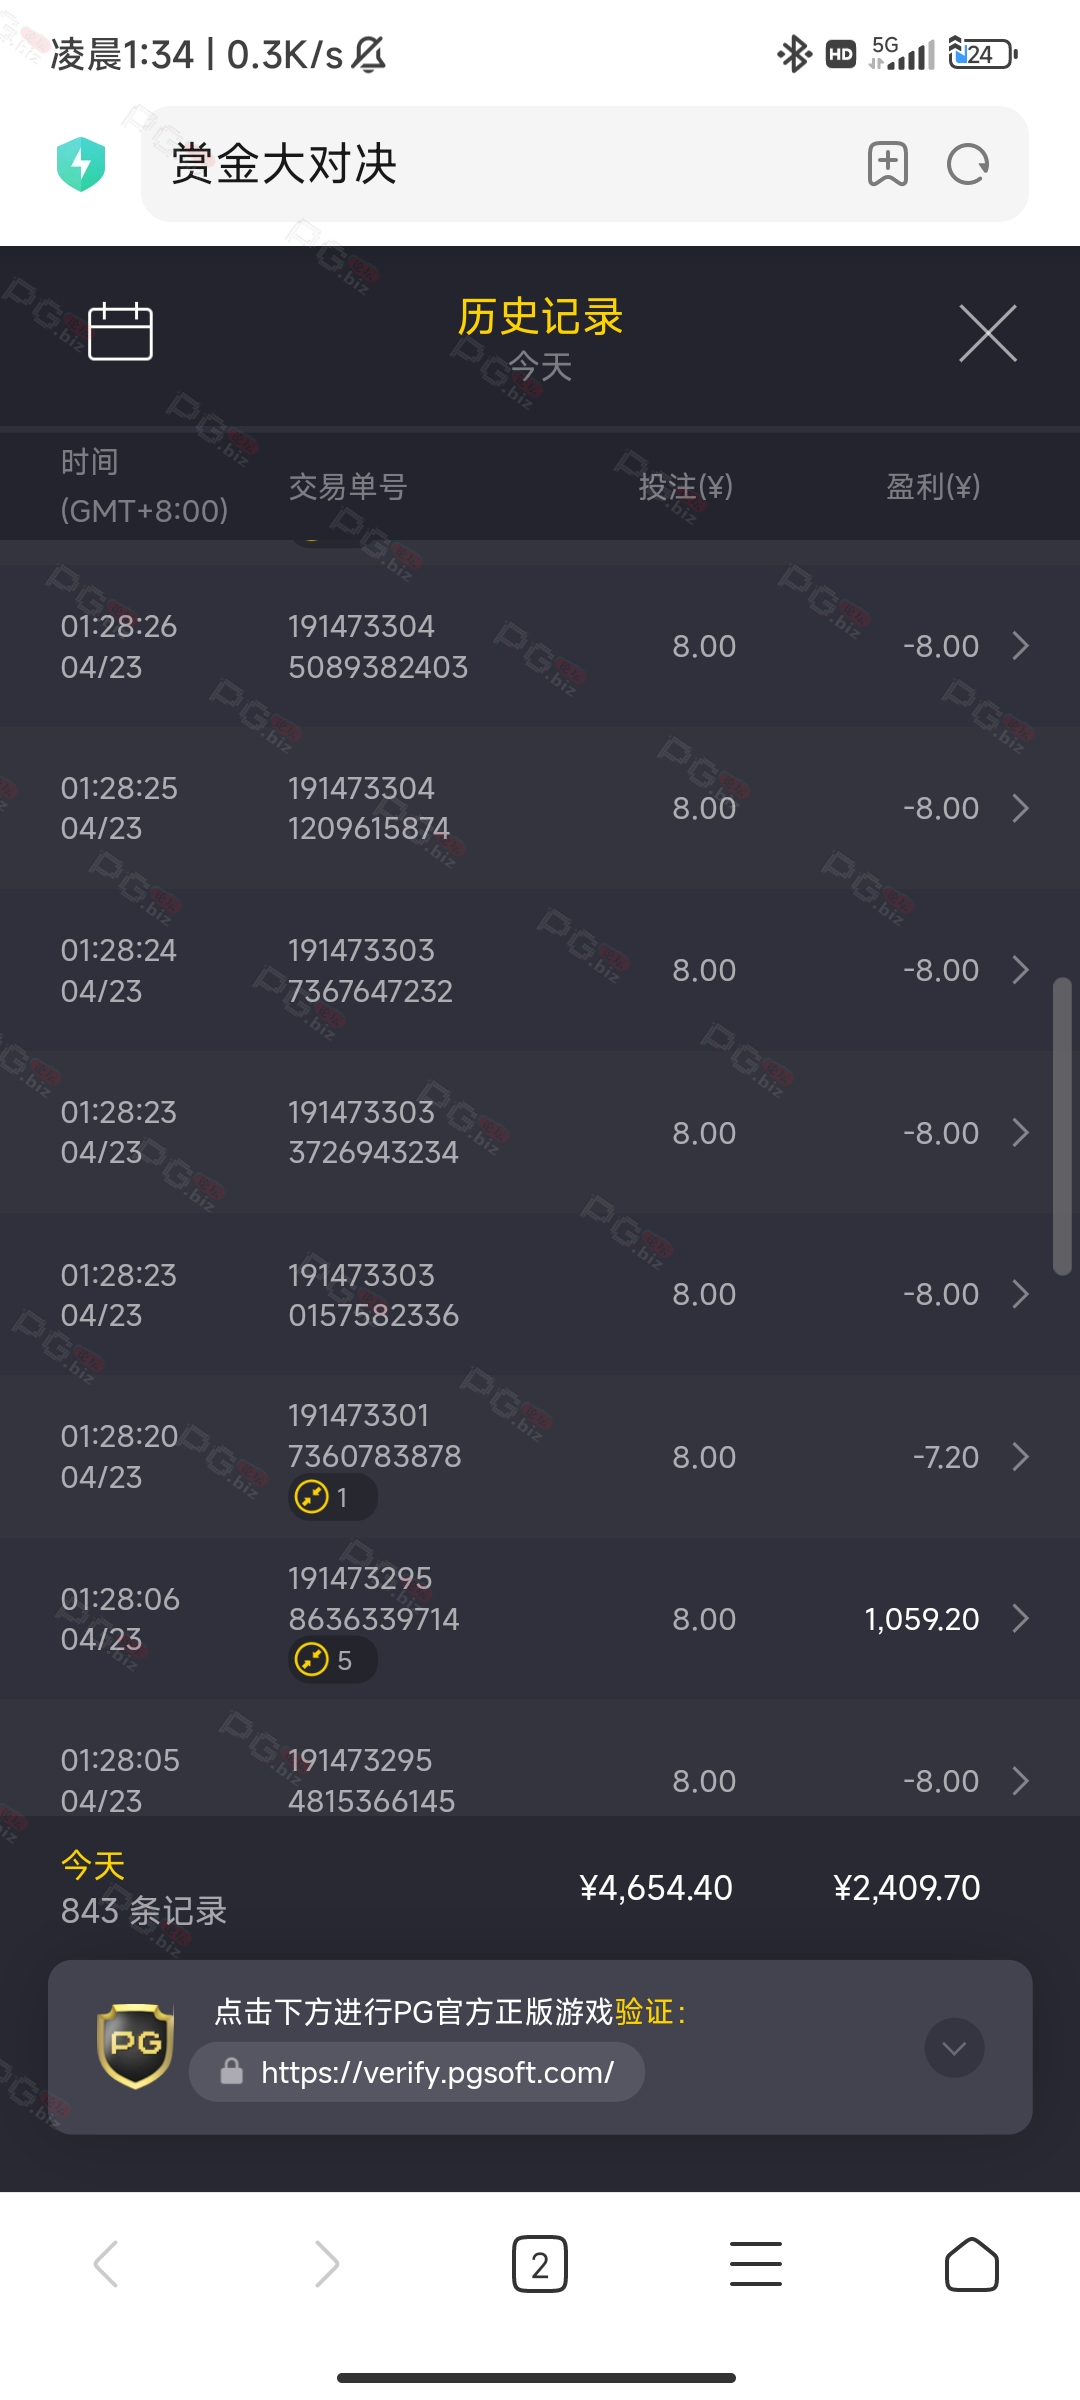Tap the green security shield icon

click(81, 164)
